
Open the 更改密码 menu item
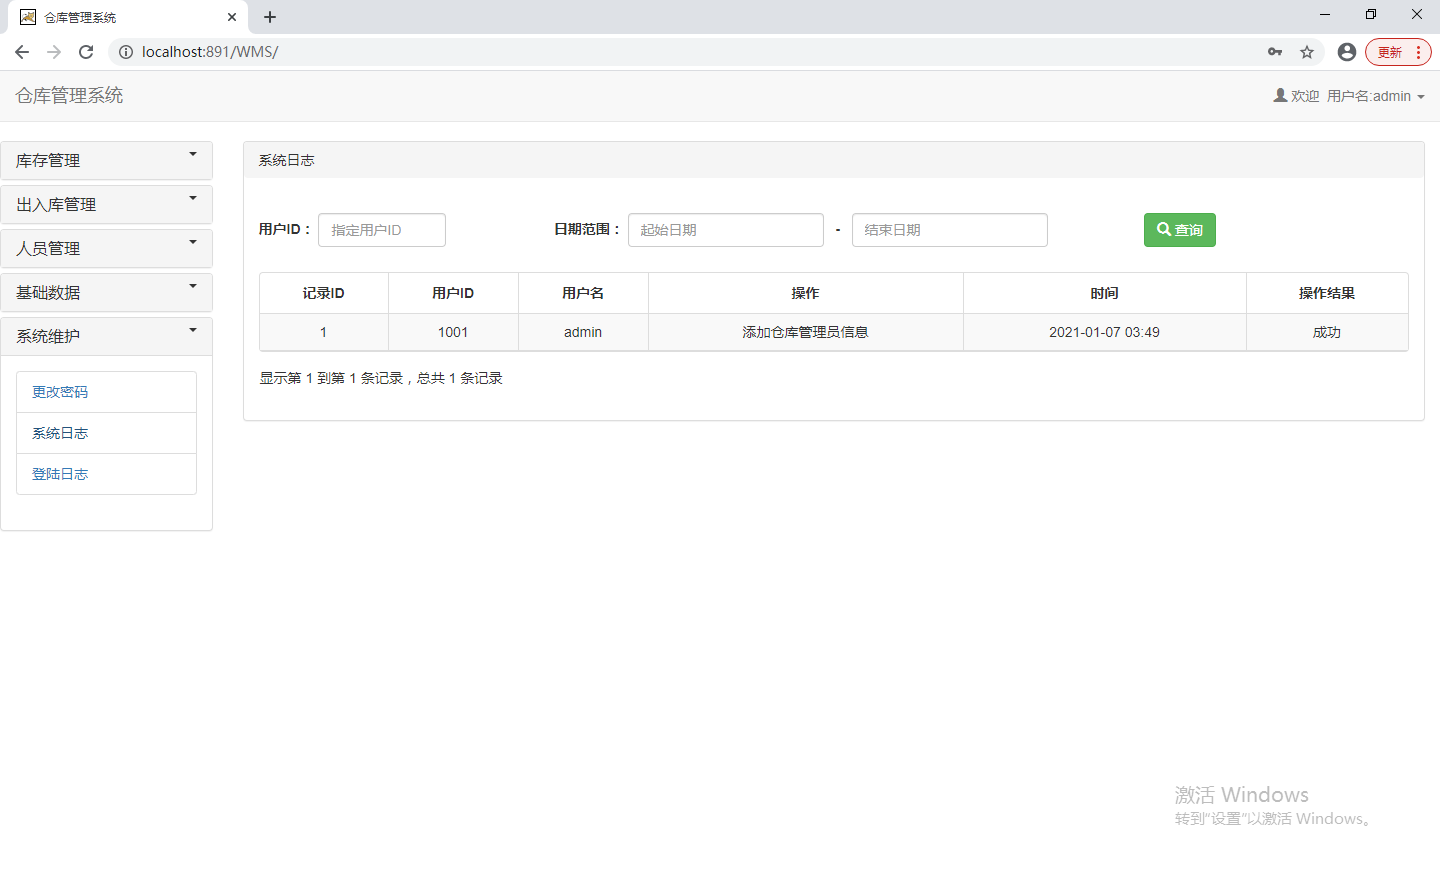(106, 392)
